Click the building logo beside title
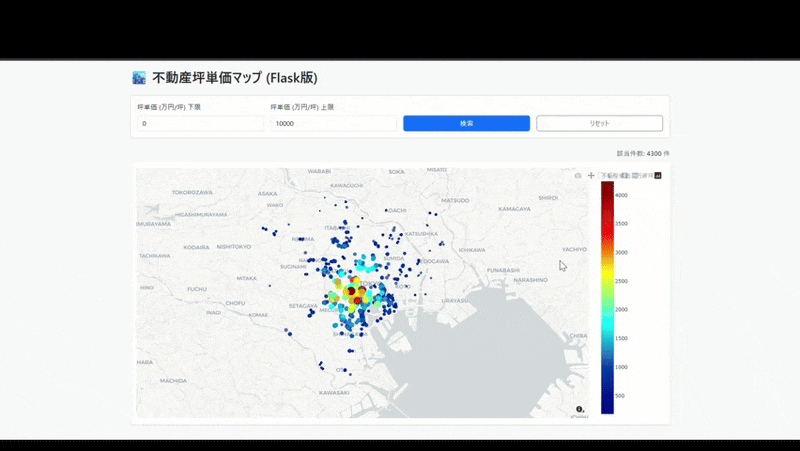Image resolution: width=800 pixels, height=451 pixels. [139, 78]
